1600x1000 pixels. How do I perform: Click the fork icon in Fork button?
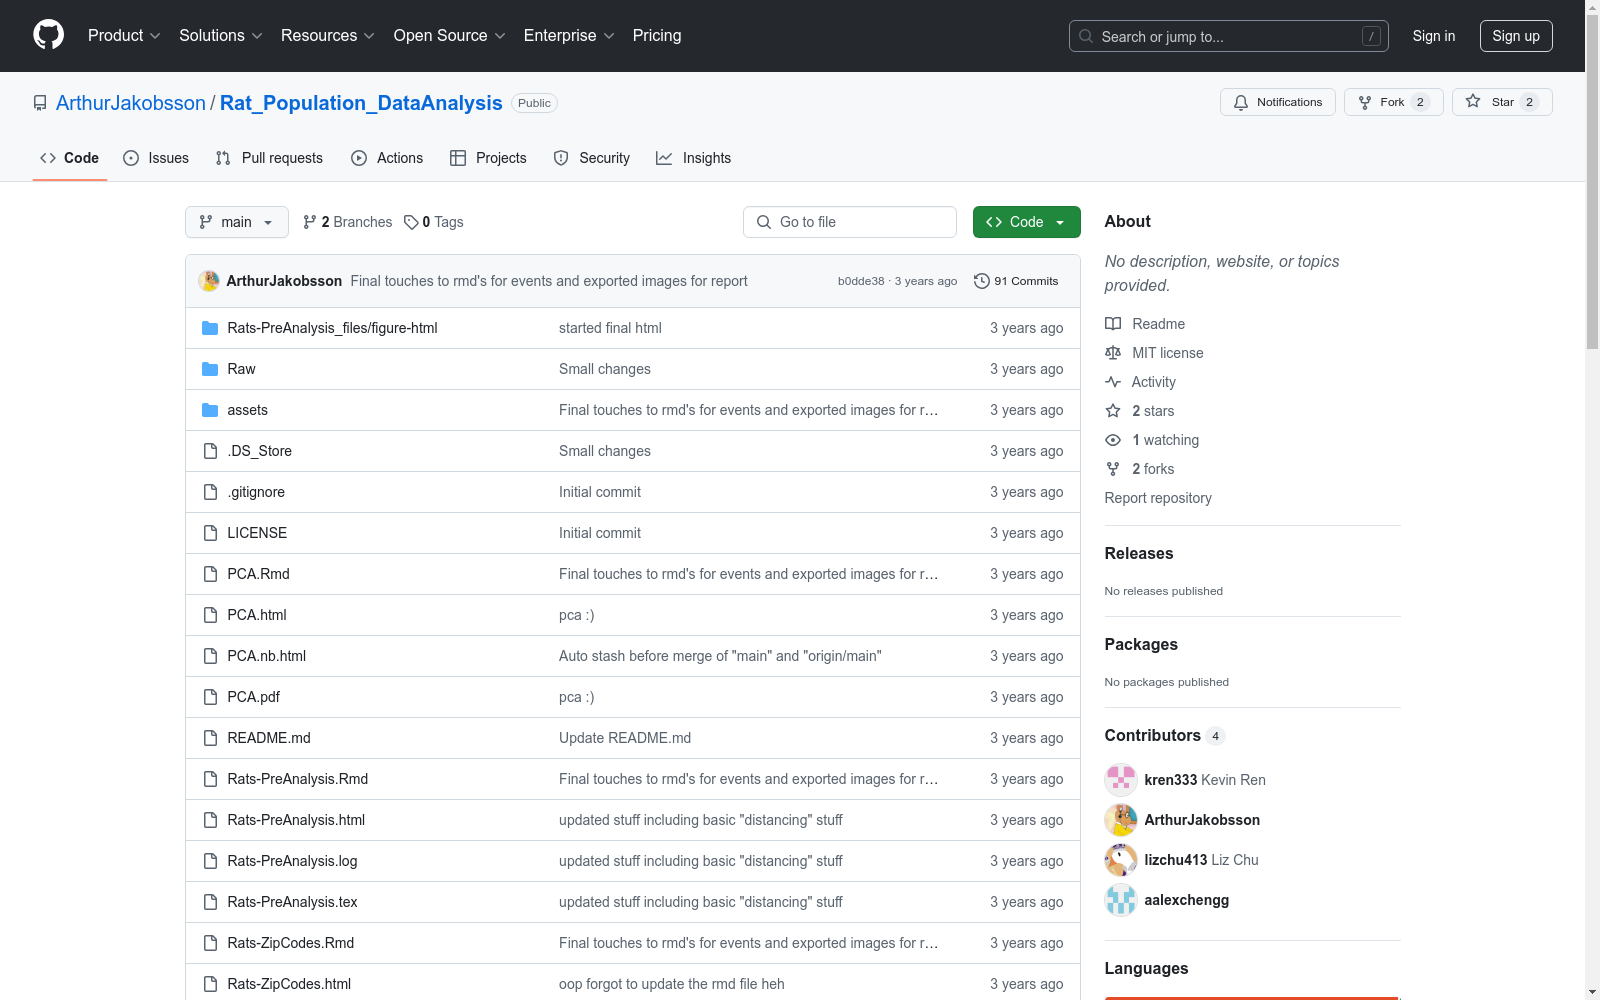pyautogui.click(x=1365, y=102)
